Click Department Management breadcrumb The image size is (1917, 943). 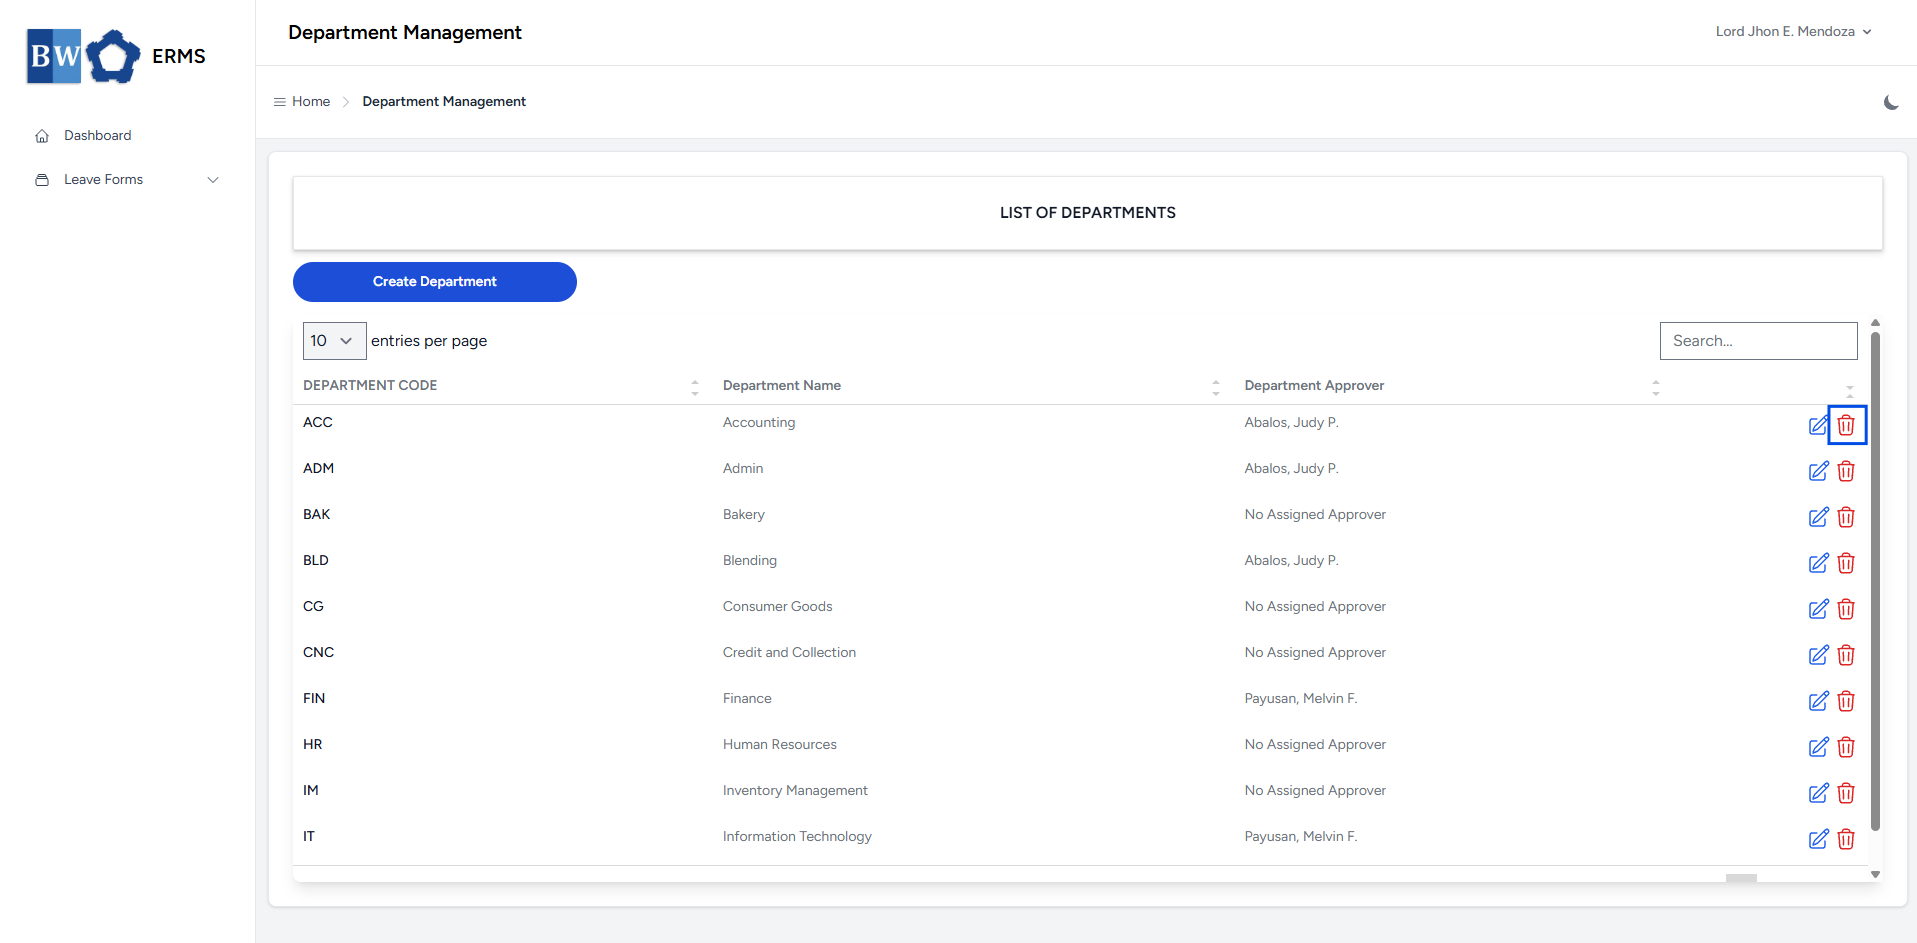click(444, 102)
